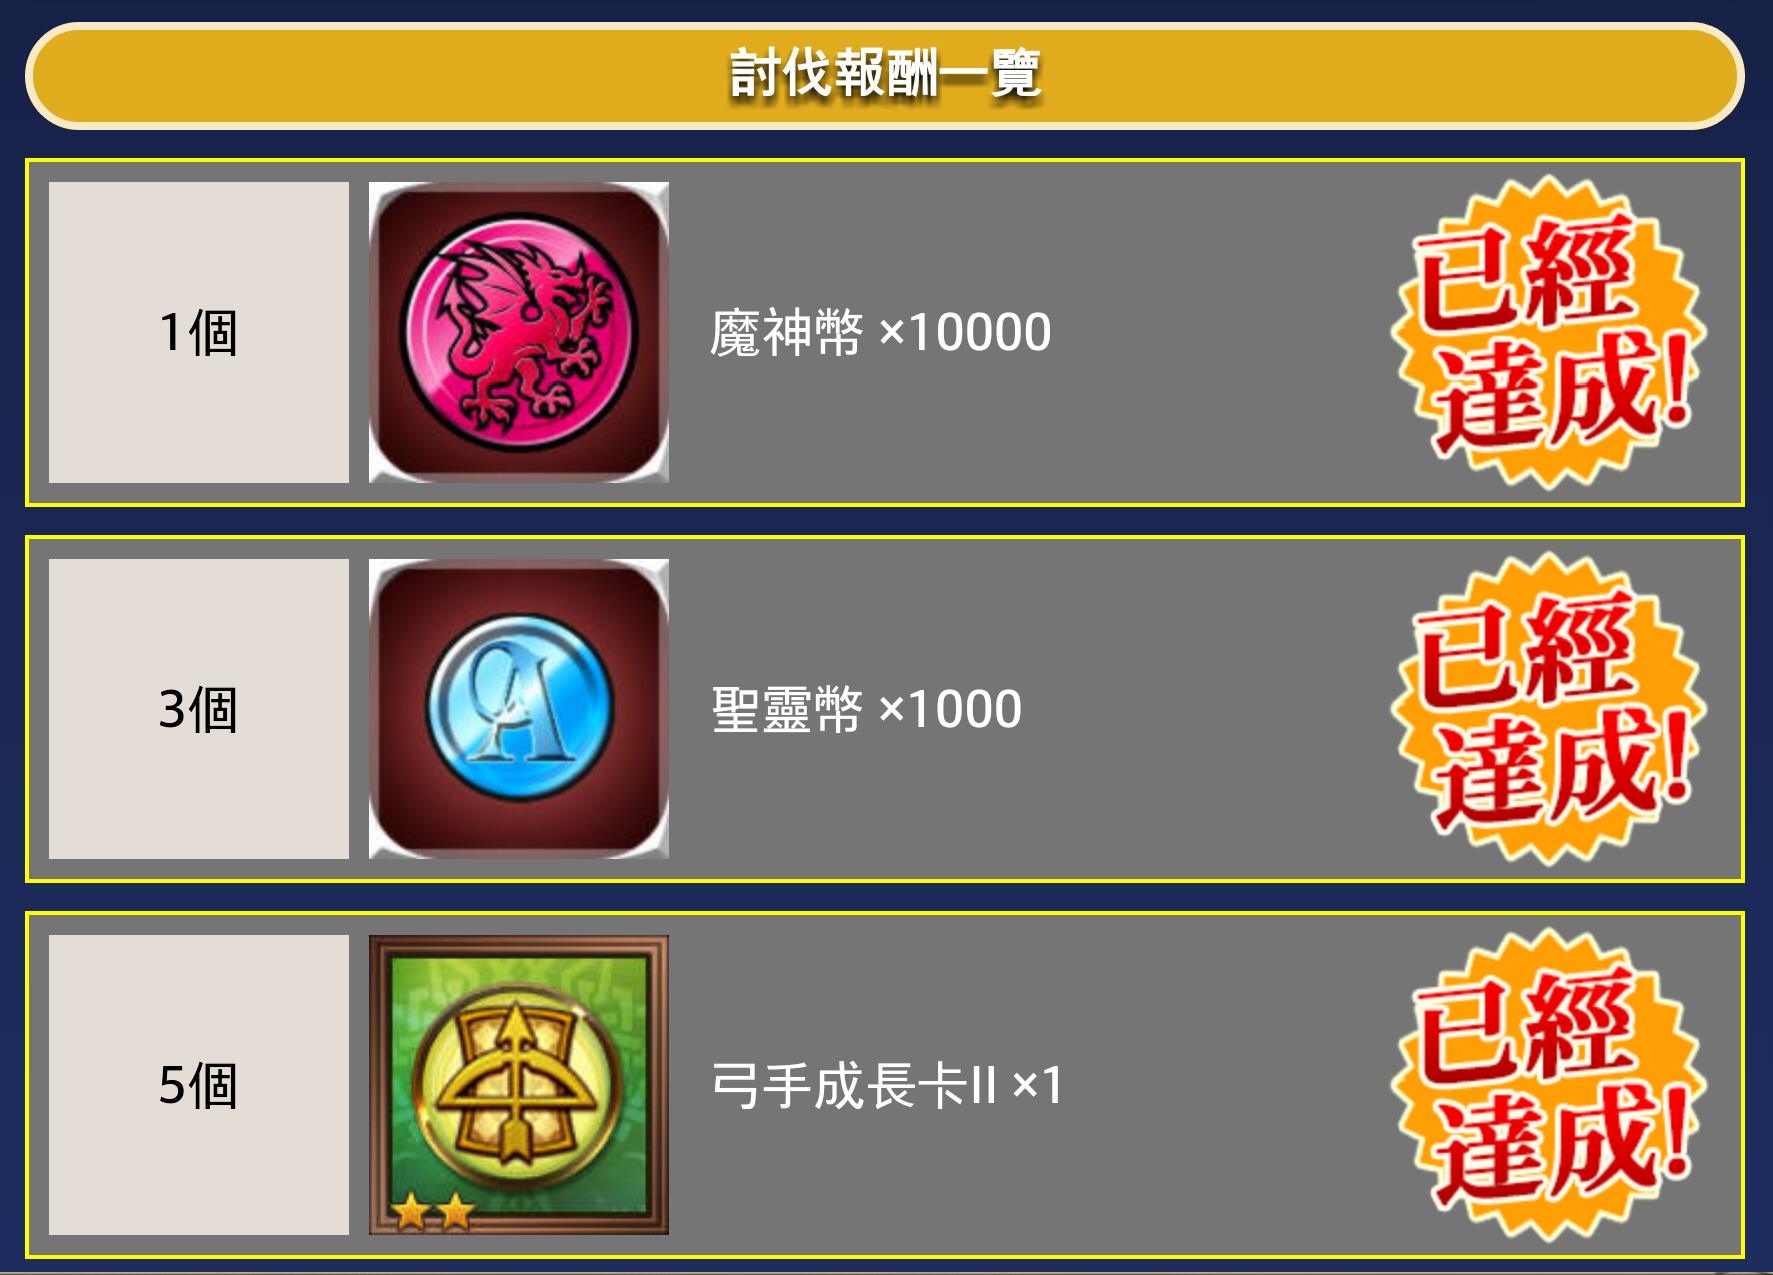
Task: Click the 已經達成 badge beside 聖靈幣
Action: [1548, 708]
